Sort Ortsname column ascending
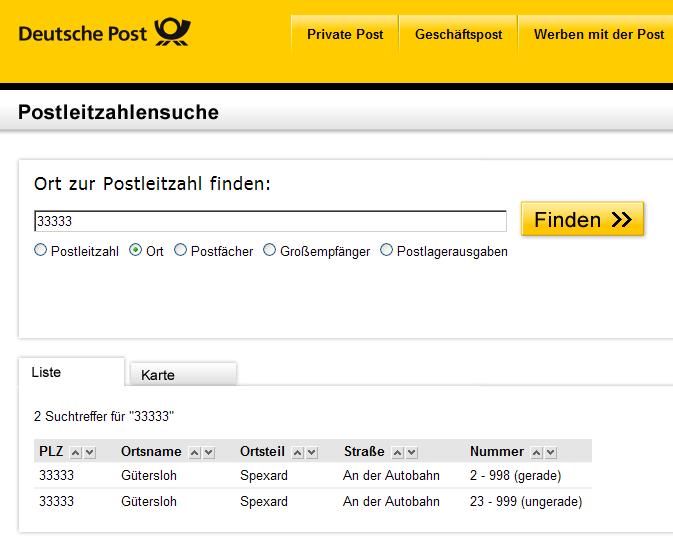 point(194,453)
